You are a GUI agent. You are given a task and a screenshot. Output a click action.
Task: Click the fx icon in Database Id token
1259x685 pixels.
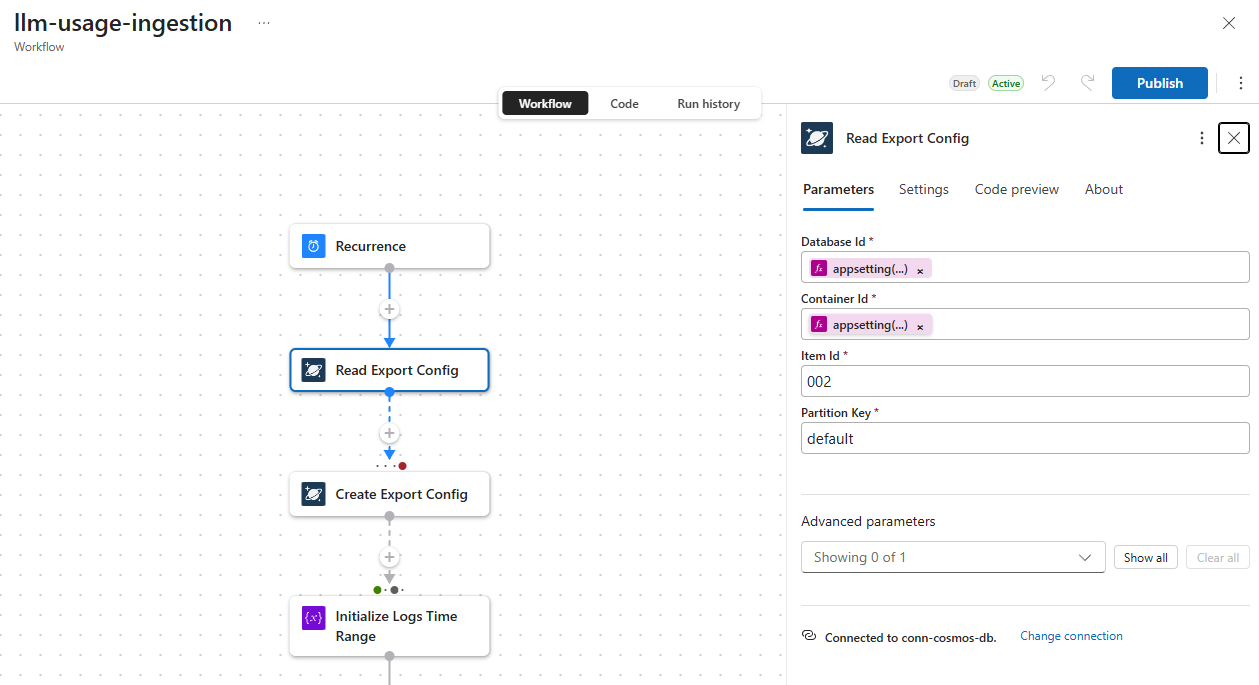coord(819,268)
